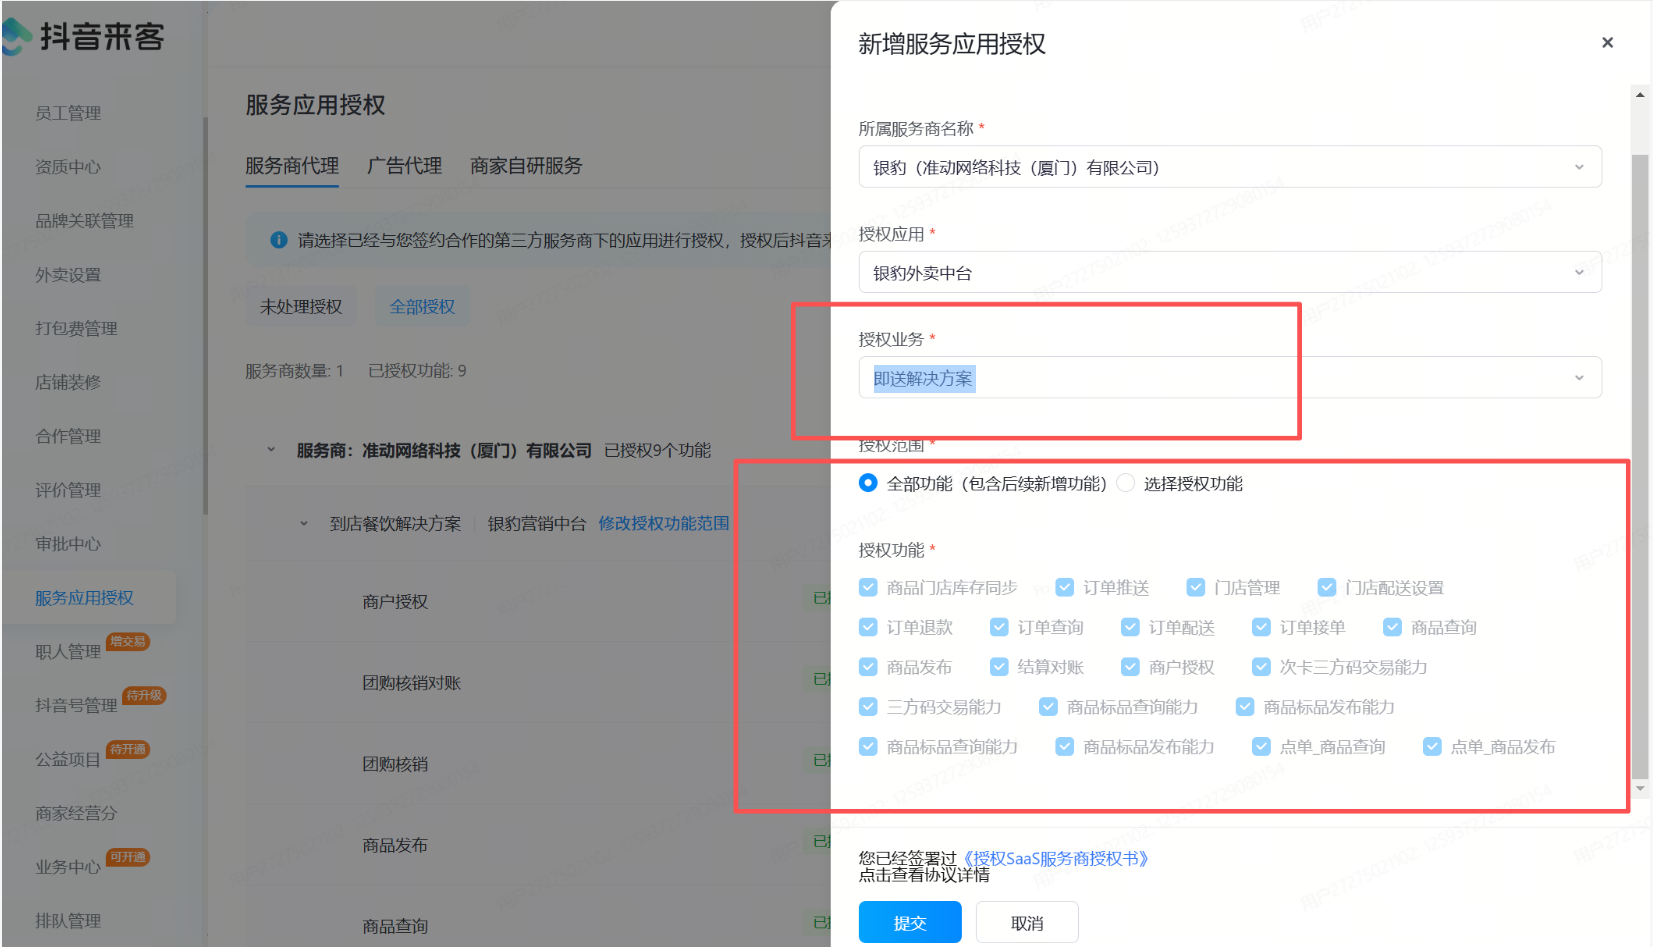Open 评价管理 in sidebar
This screenshot has height=947, width=1653.
pos(68,490)
